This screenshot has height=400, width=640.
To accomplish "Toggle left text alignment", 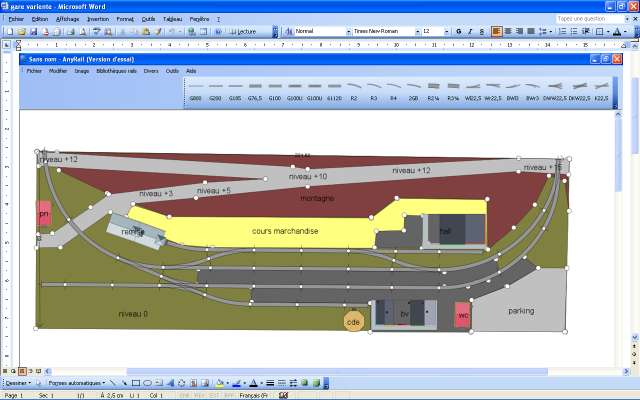I will click(x=496, y=31).
